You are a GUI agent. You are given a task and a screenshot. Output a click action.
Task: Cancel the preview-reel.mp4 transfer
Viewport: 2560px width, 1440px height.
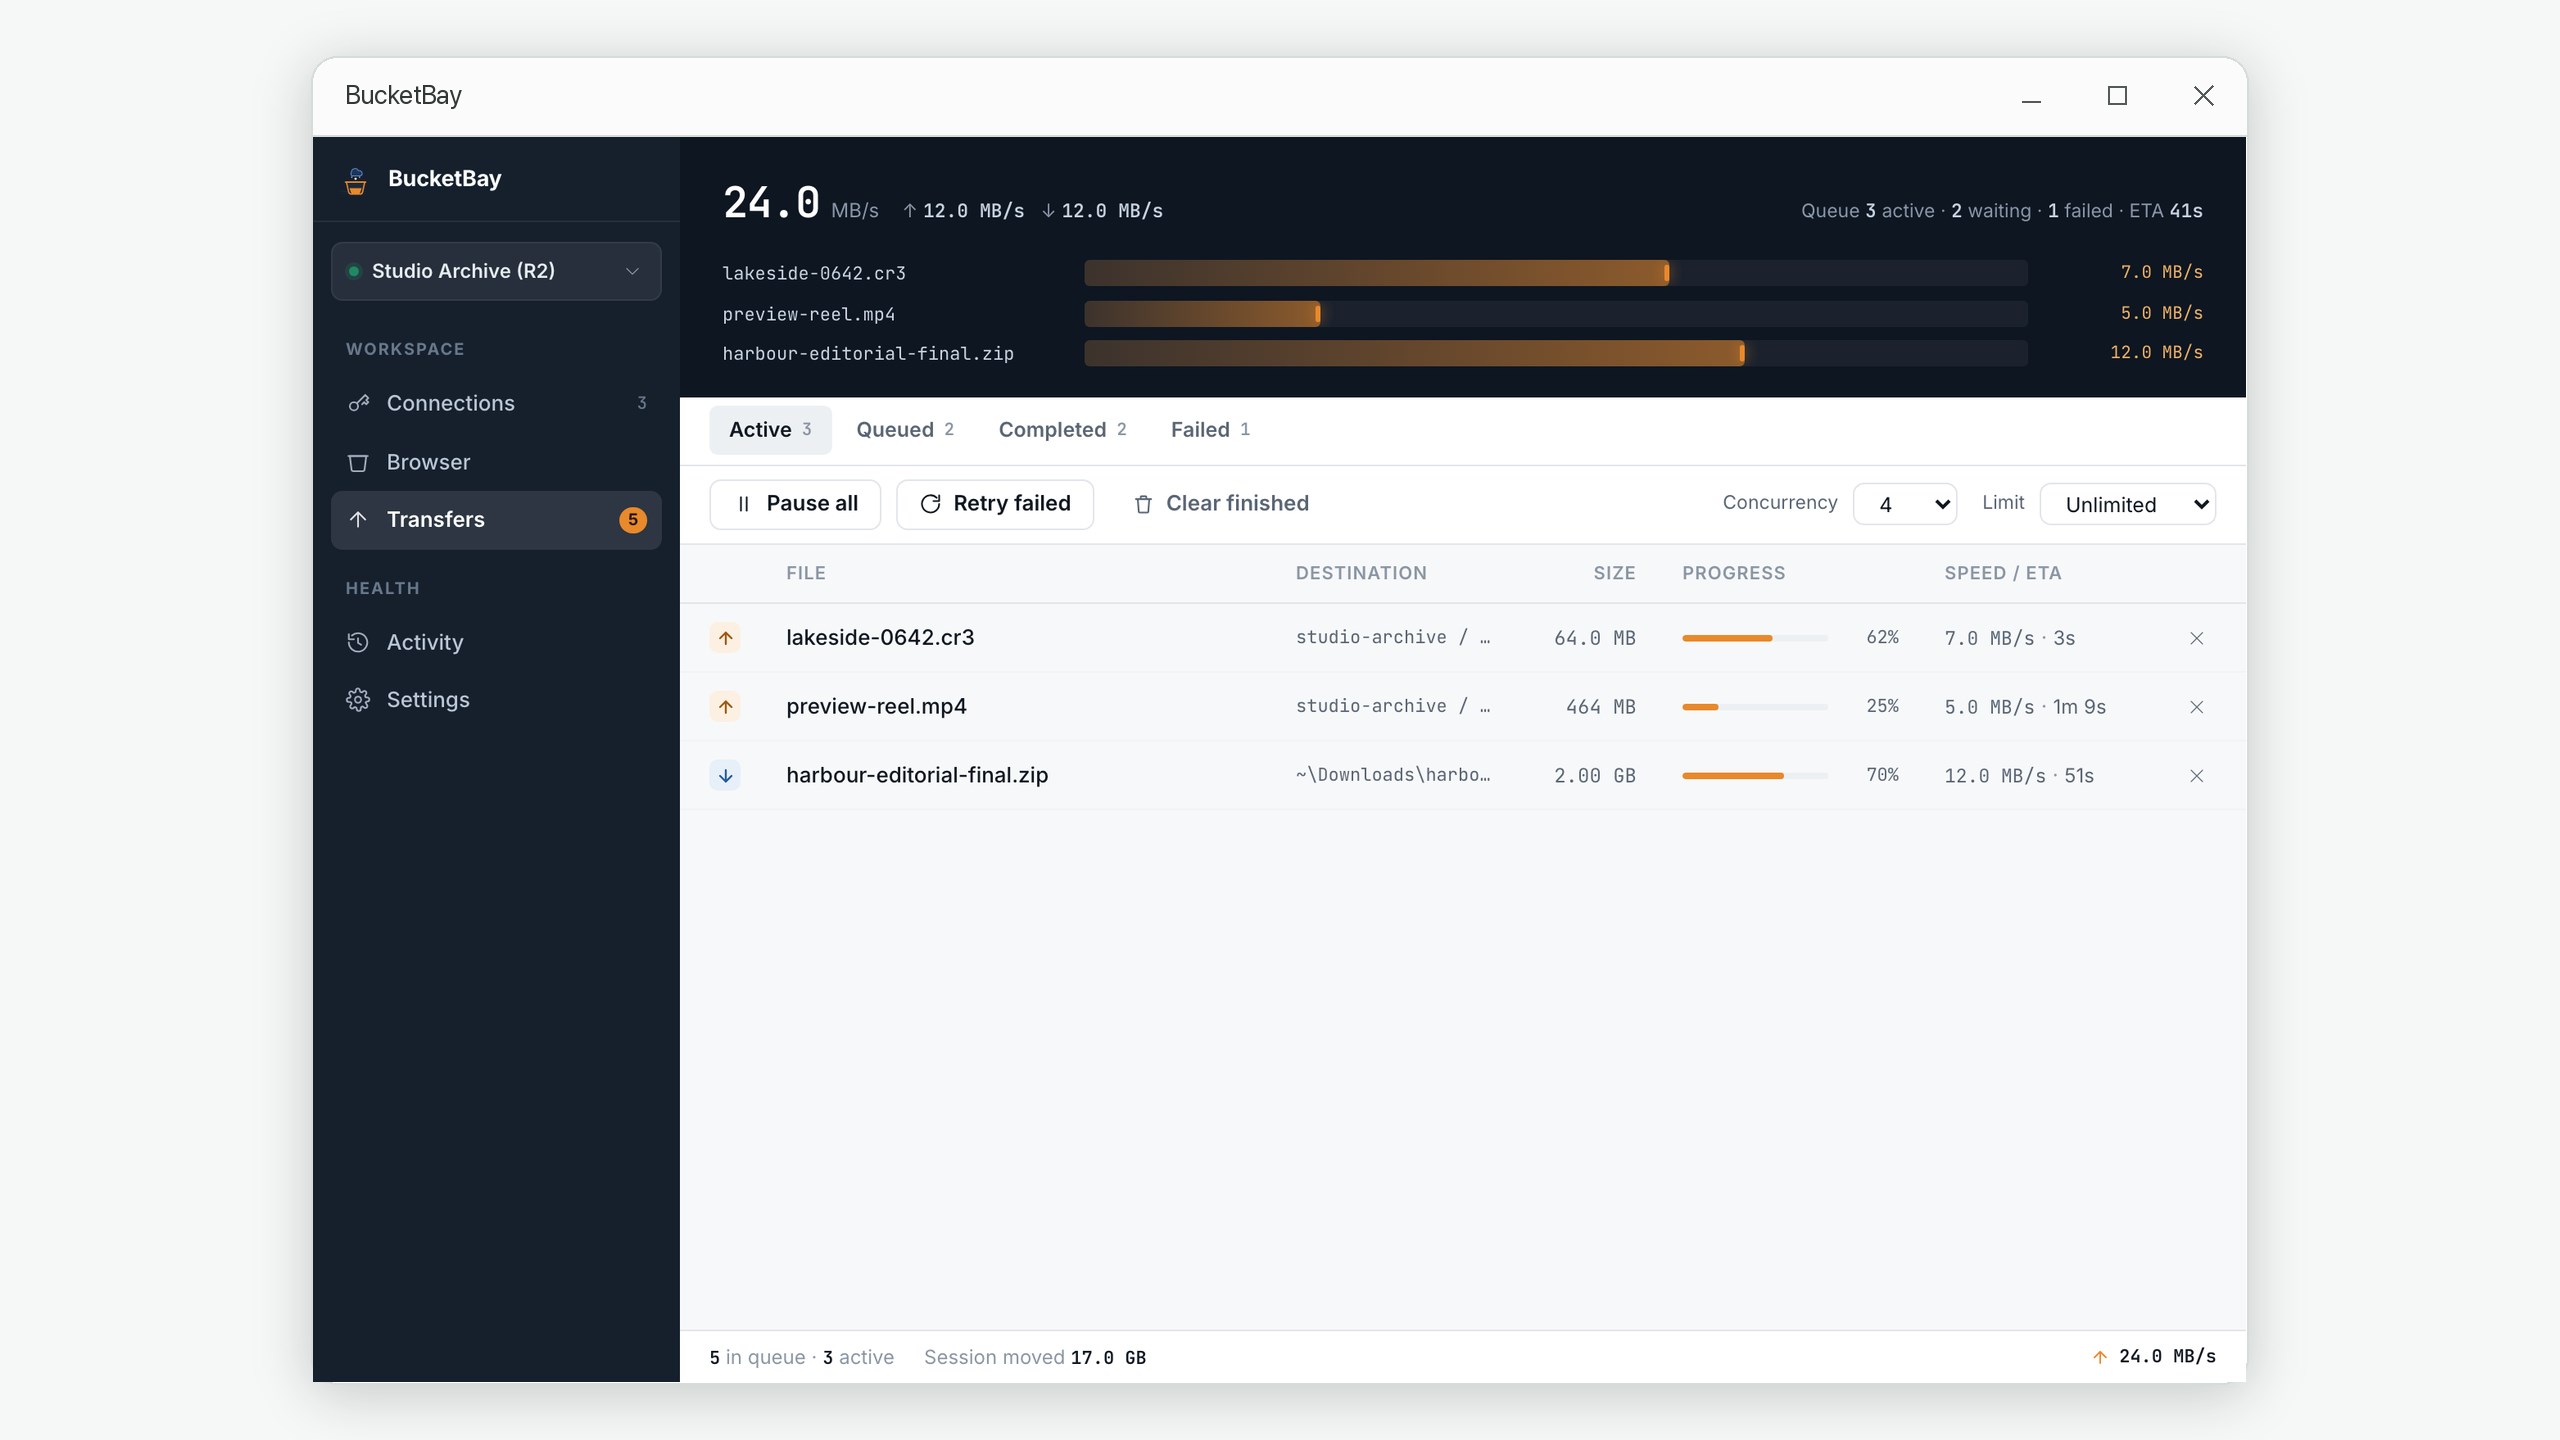2196,707
